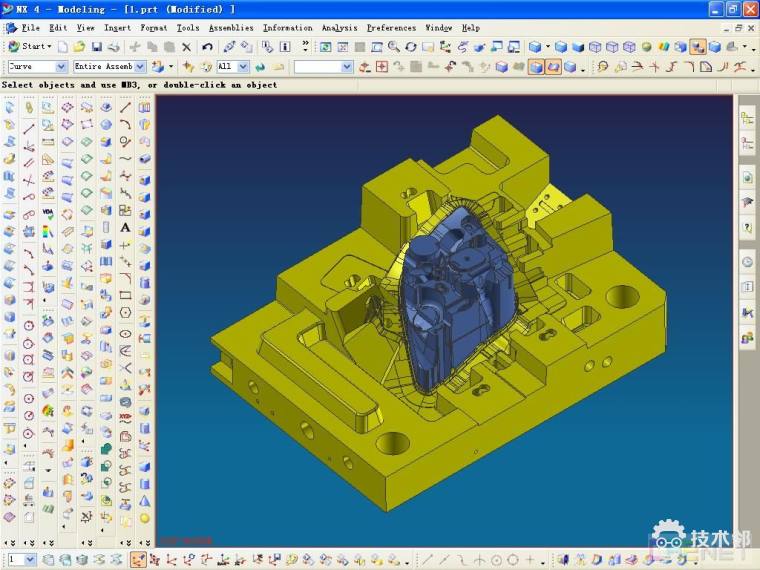This screenshot has width=760, height=570.
Task: Open the Analysis menu
Action: (339, 28)
